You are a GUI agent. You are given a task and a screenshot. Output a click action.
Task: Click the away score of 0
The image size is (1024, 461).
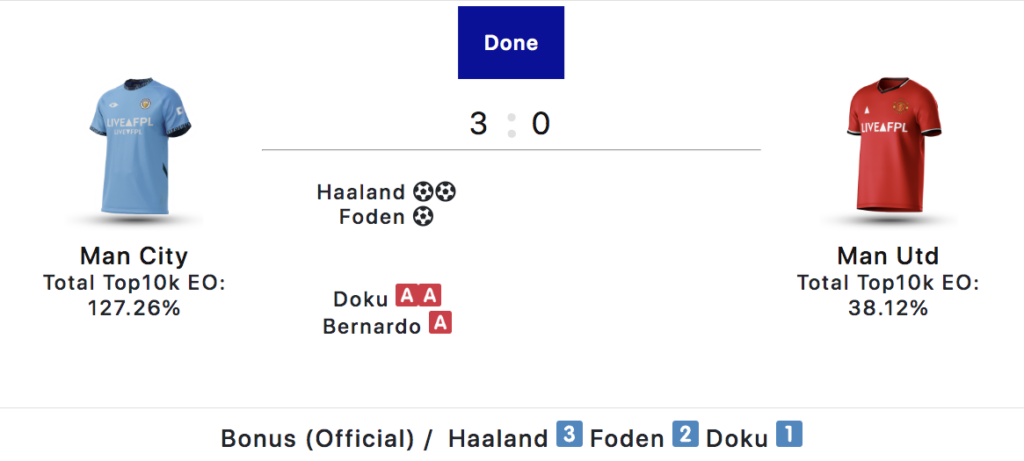541,124
